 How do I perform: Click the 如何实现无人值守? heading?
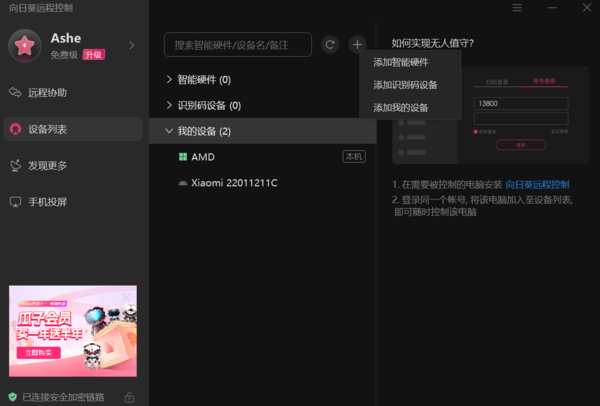432,43
